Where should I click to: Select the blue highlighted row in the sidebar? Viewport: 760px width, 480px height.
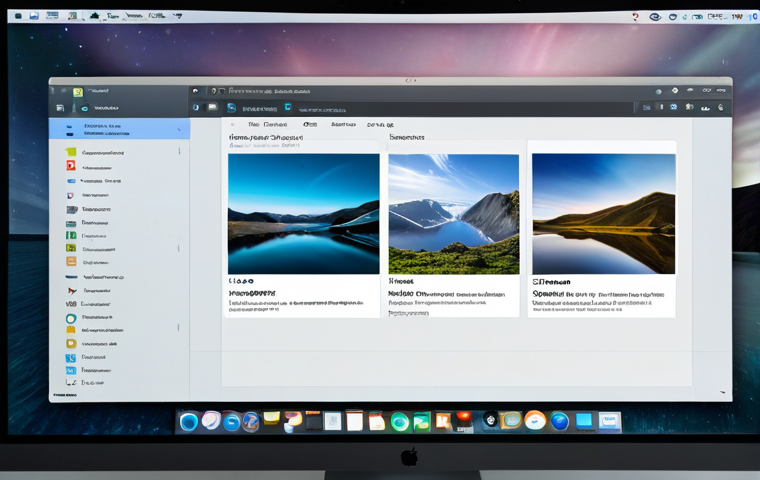[119, 129]
